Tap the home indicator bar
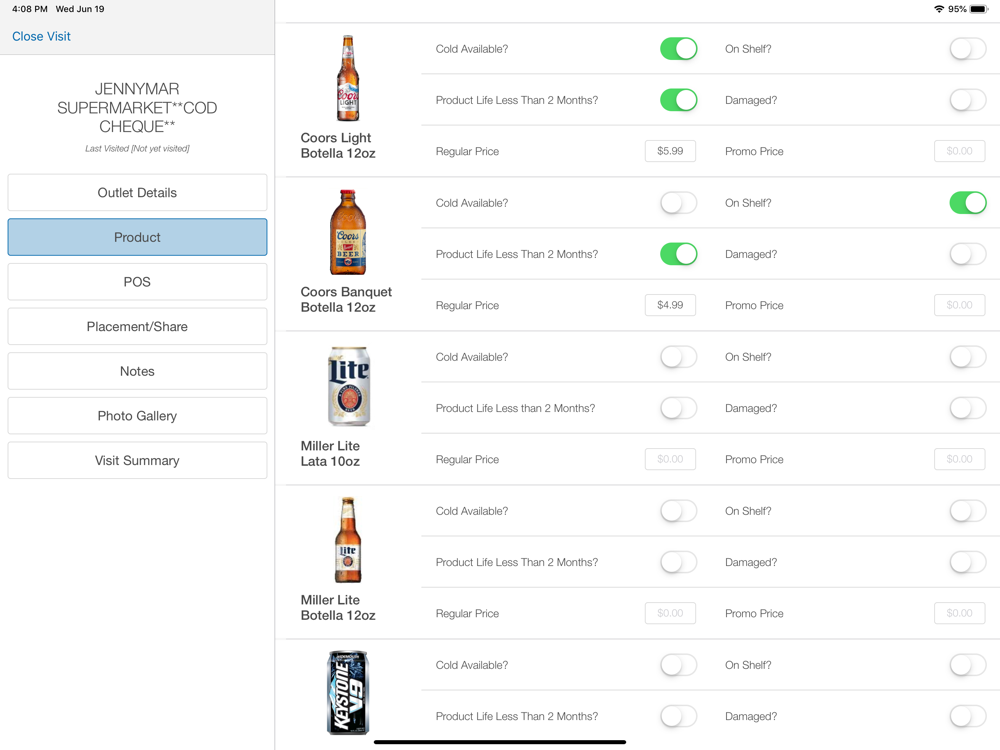 tap(500, 742)
